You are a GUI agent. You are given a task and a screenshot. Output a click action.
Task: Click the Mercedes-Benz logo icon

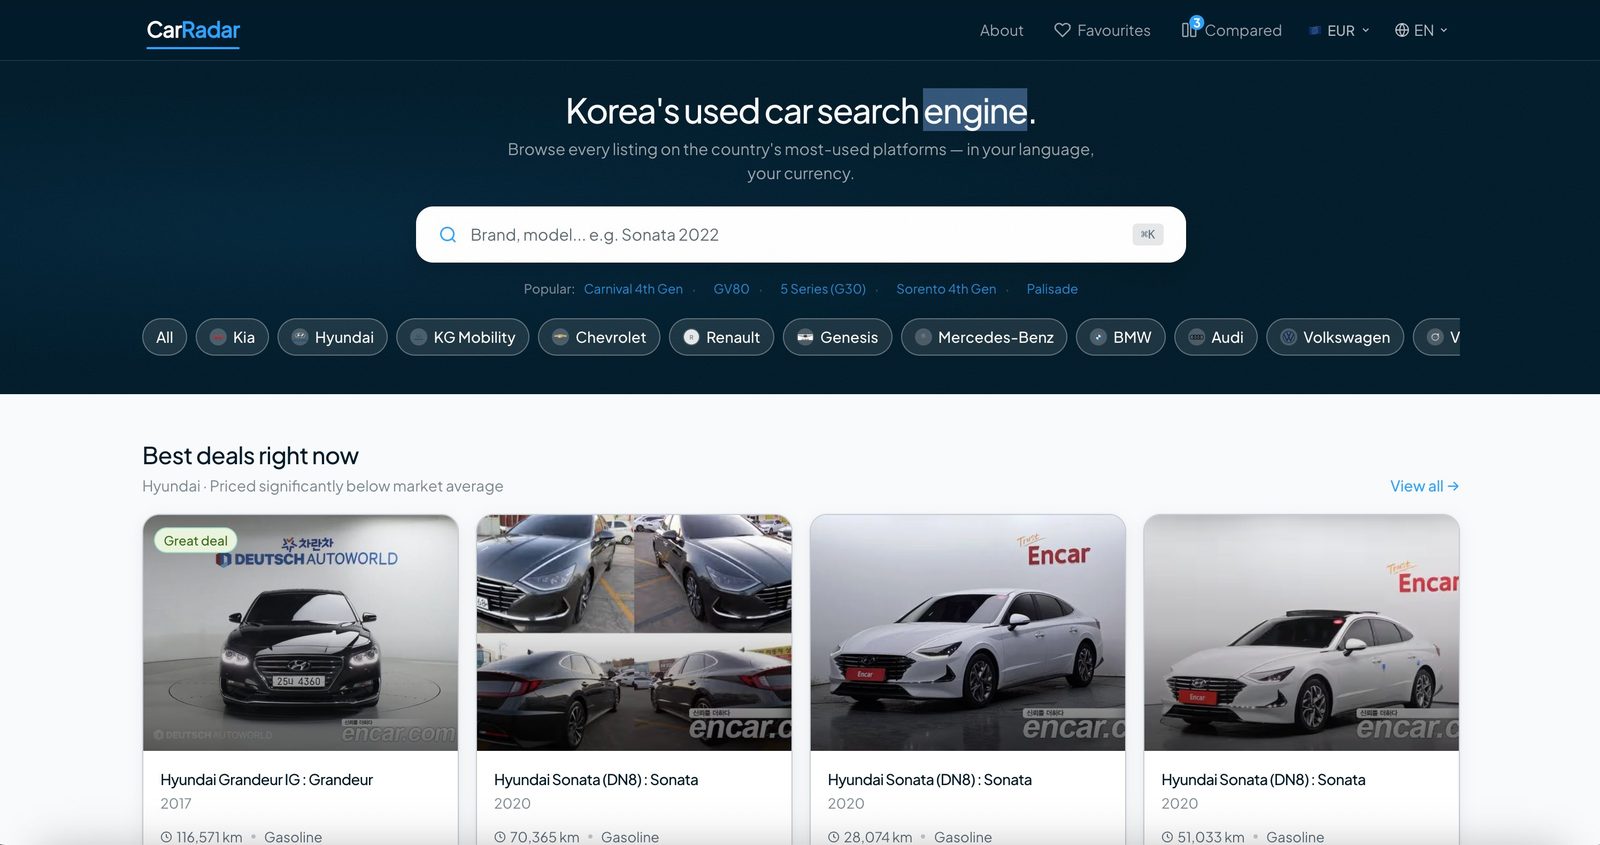pos(923,337)
